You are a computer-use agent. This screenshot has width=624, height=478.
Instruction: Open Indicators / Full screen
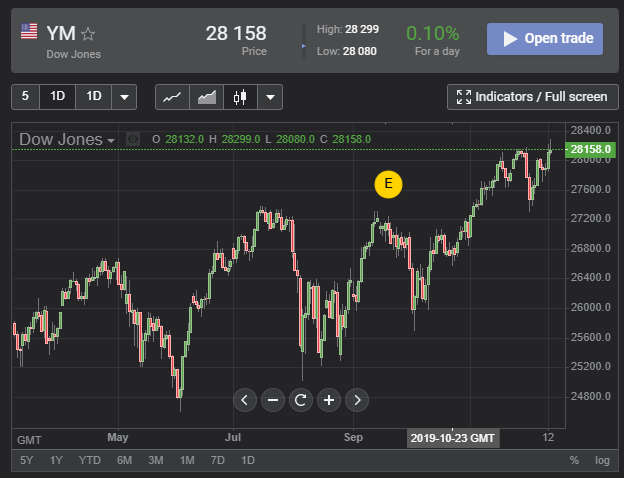530,97
